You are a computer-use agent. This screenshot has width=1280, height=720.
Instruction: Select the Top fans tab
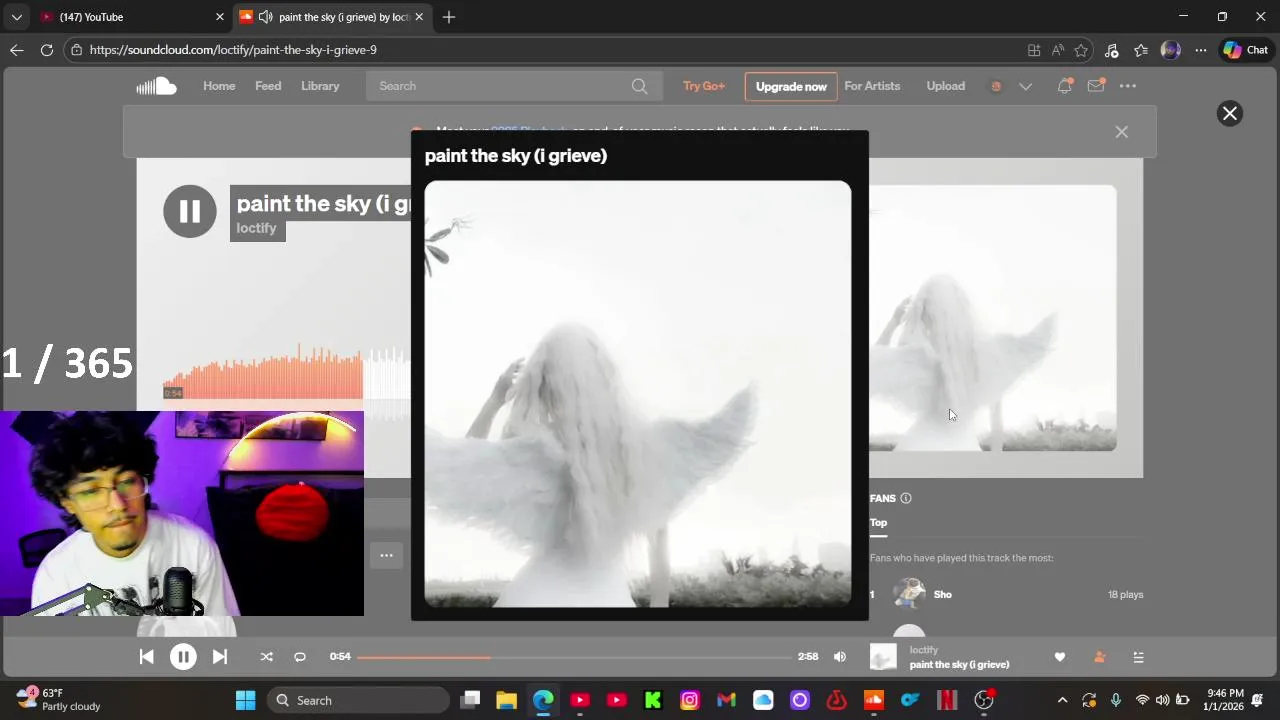[x=878, y=523]
